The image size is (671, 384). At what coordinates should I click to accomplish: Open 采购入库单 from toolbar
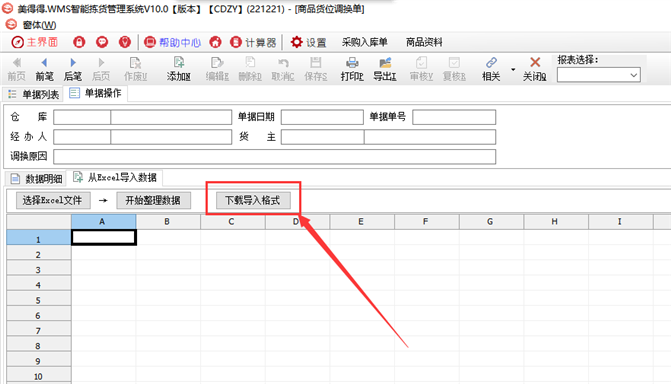pos(365,42)
